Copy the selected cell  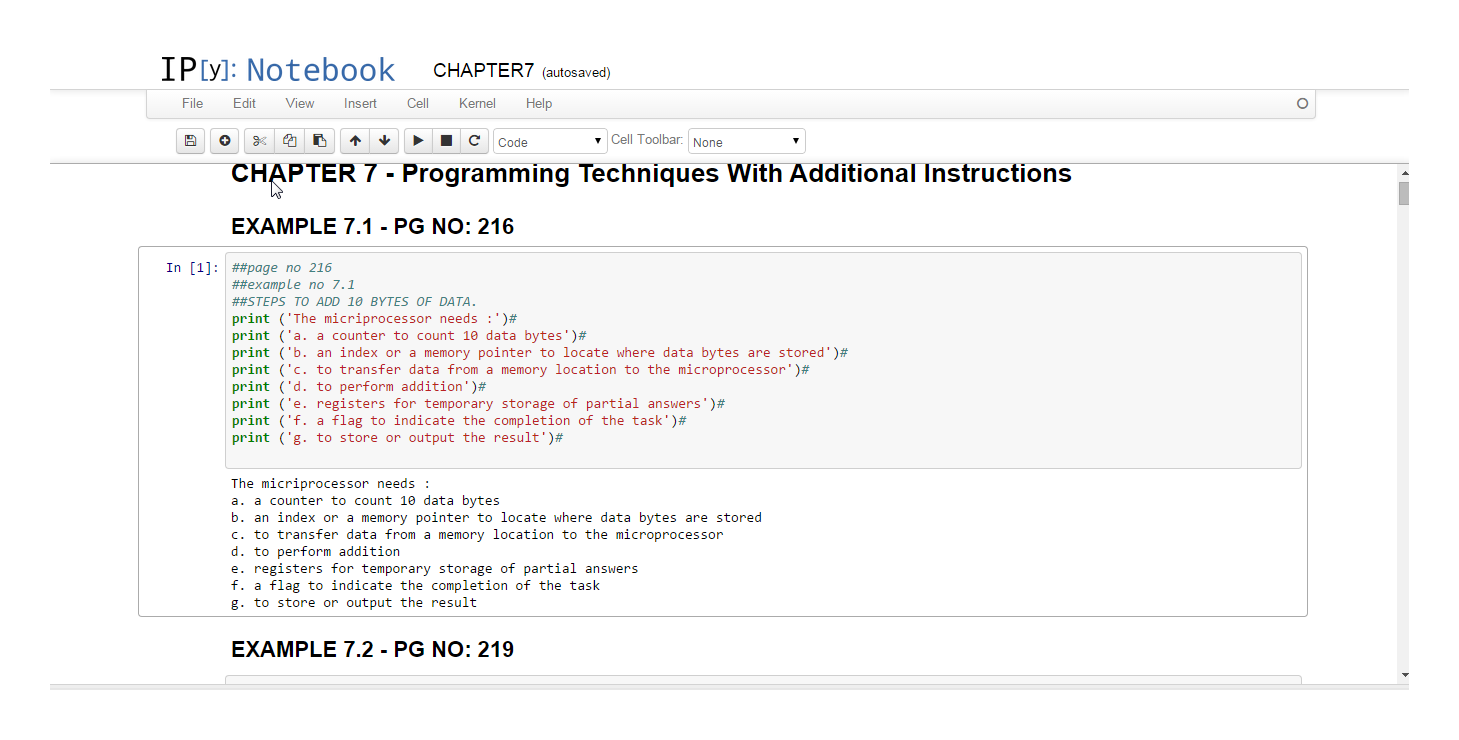290,141
